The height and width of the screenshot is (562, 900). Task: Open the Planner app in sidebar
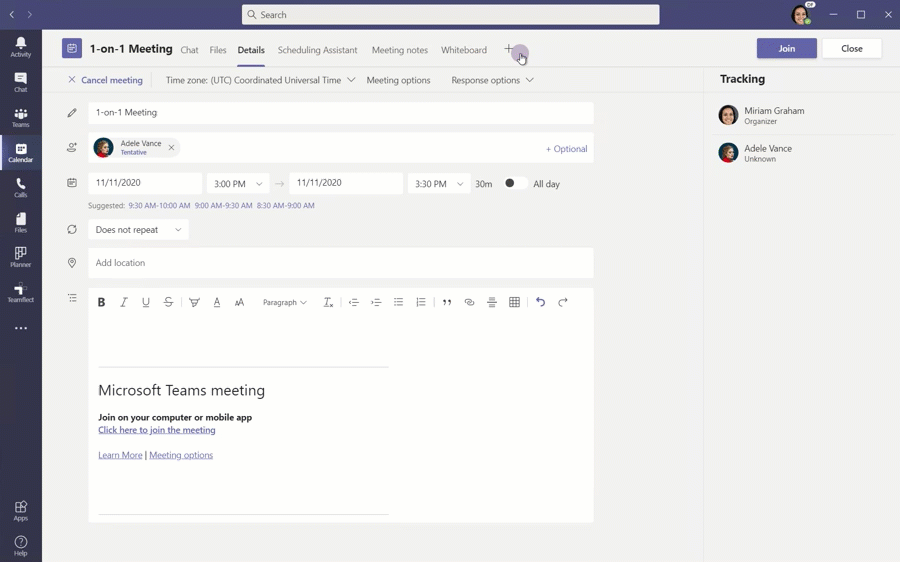click(21, 257)
